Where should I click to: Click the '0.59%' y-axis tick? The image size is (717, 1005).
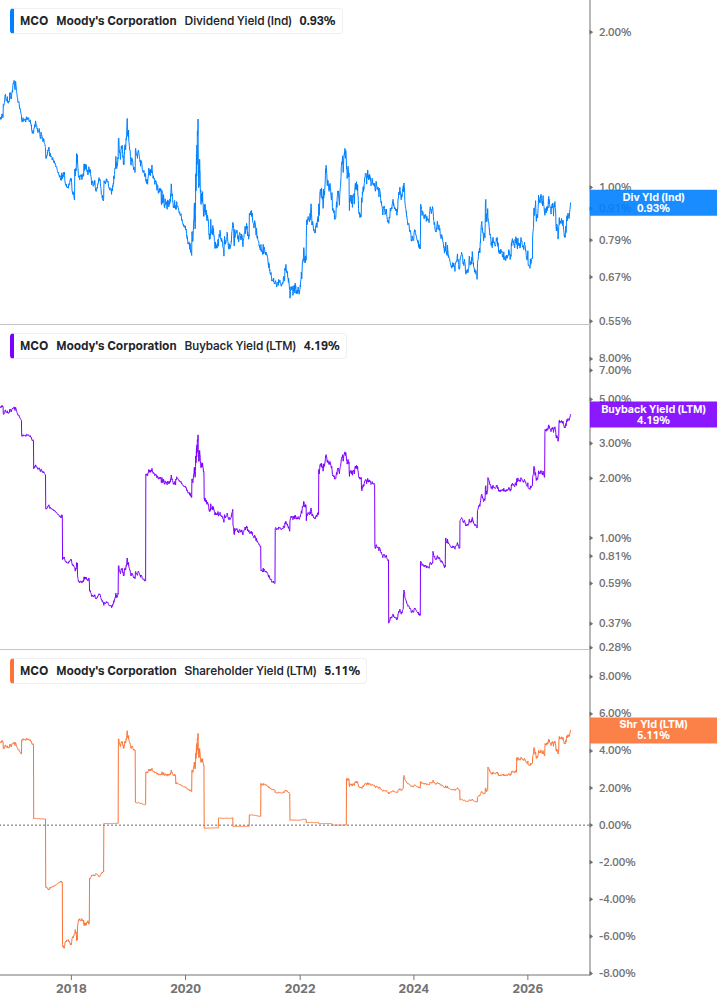(x=615, y=583)
